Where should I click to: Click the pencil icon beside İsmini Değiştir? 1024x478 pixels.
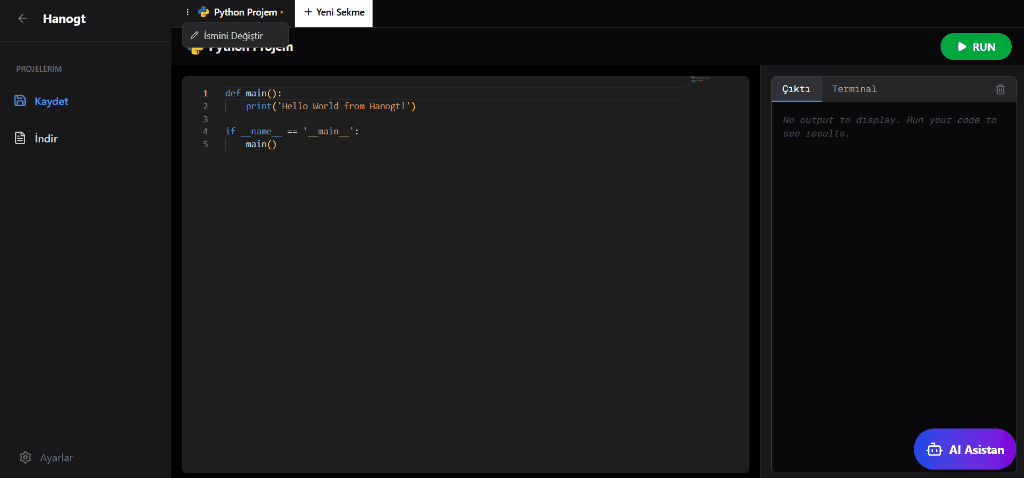point(194,35)
